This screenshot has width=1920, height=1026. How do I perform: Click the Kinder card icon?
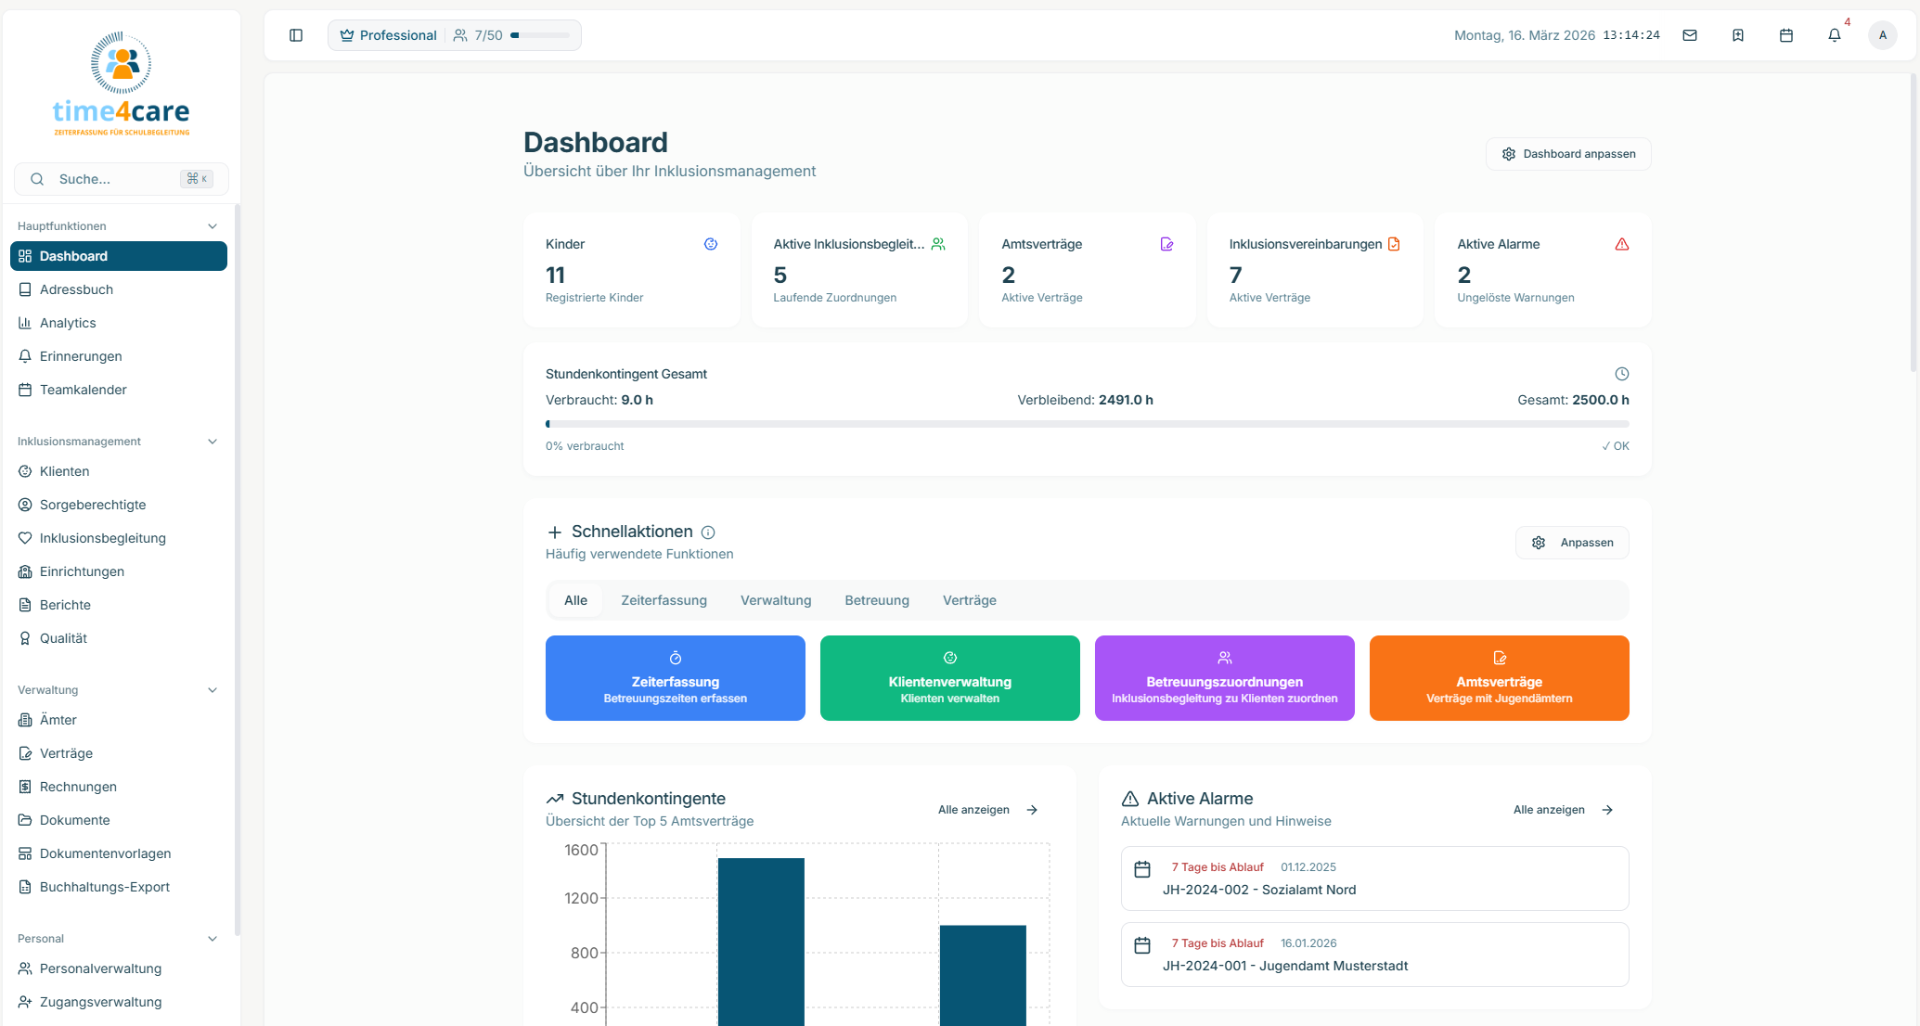click(x=711, y=244)
